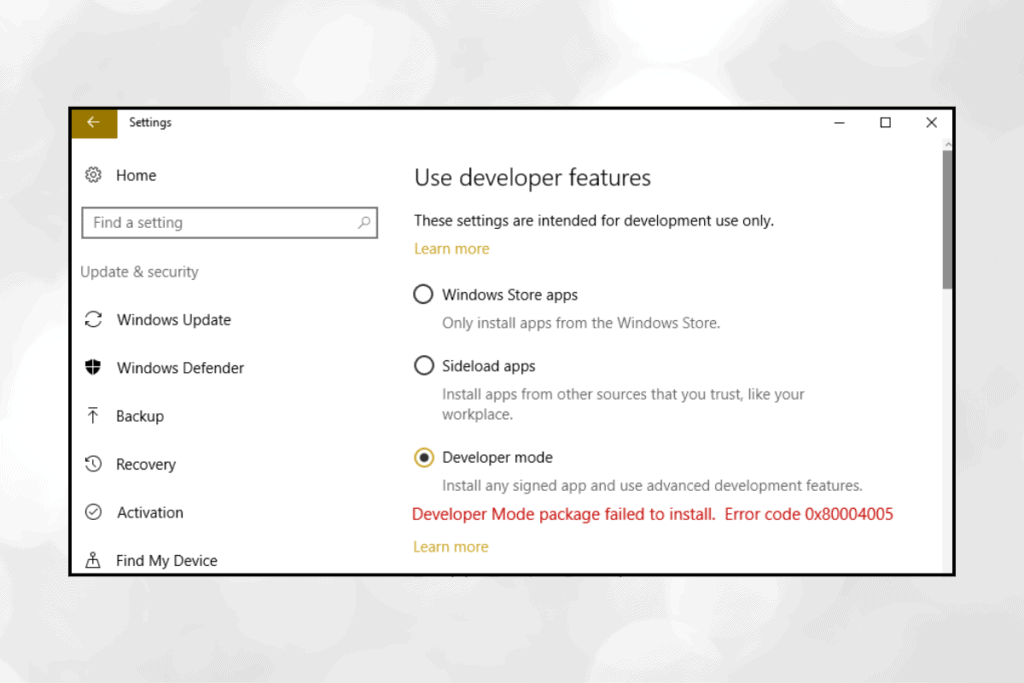Click Learn more link below error message

tap(451, 547)
